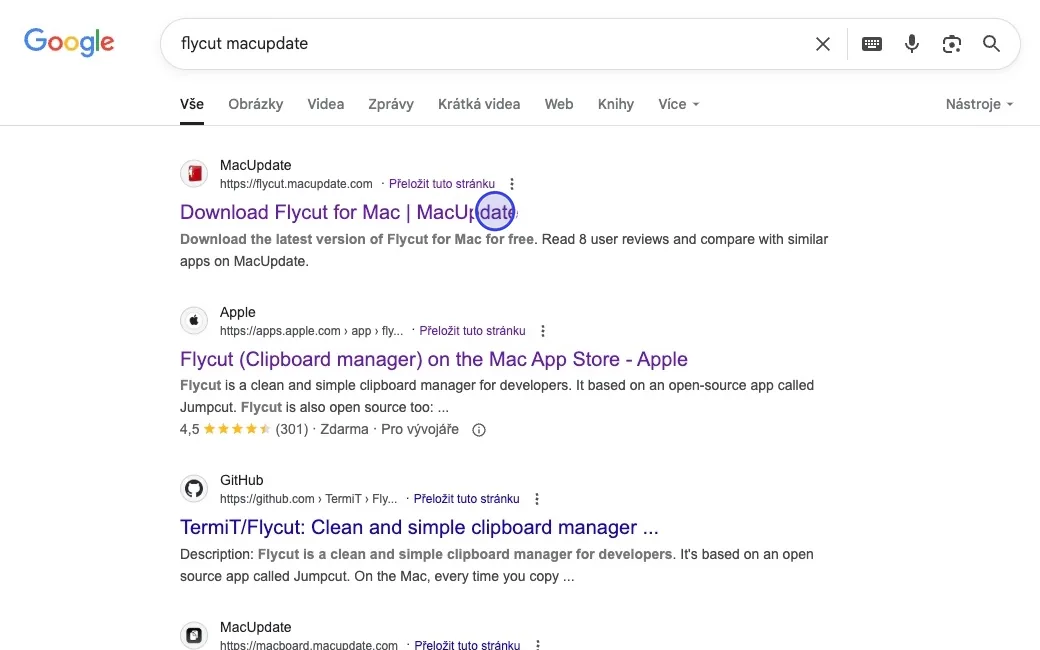Click the https://flycut.macupdate.com URL text
This screenshot has height=650, width=1040.
click(296, 184)
